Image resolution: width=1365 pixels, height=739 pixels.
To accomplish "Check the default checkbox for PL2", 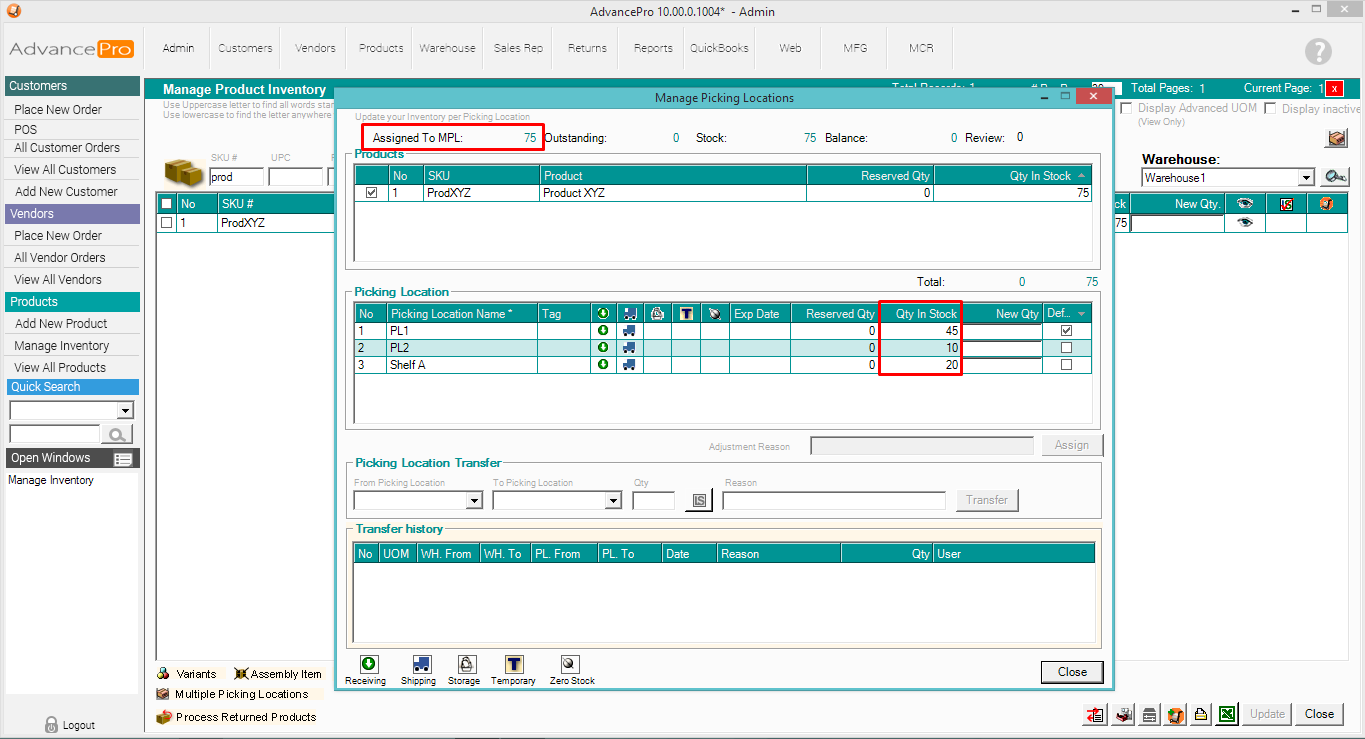I will click(1066, 348).
